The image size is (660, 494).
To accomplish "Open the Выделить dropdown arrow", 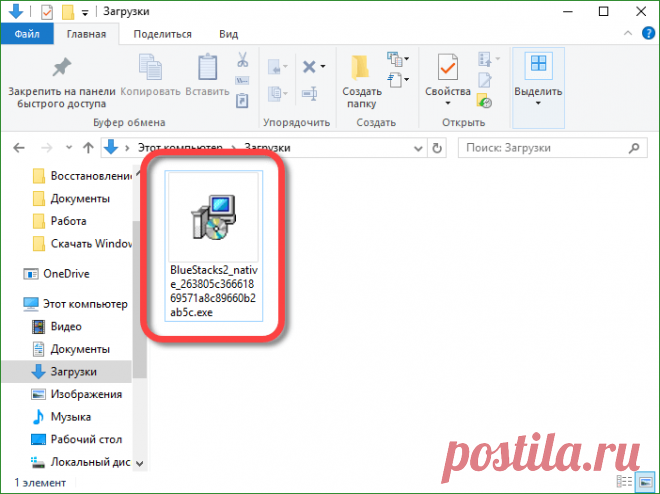I will [538, 104].
